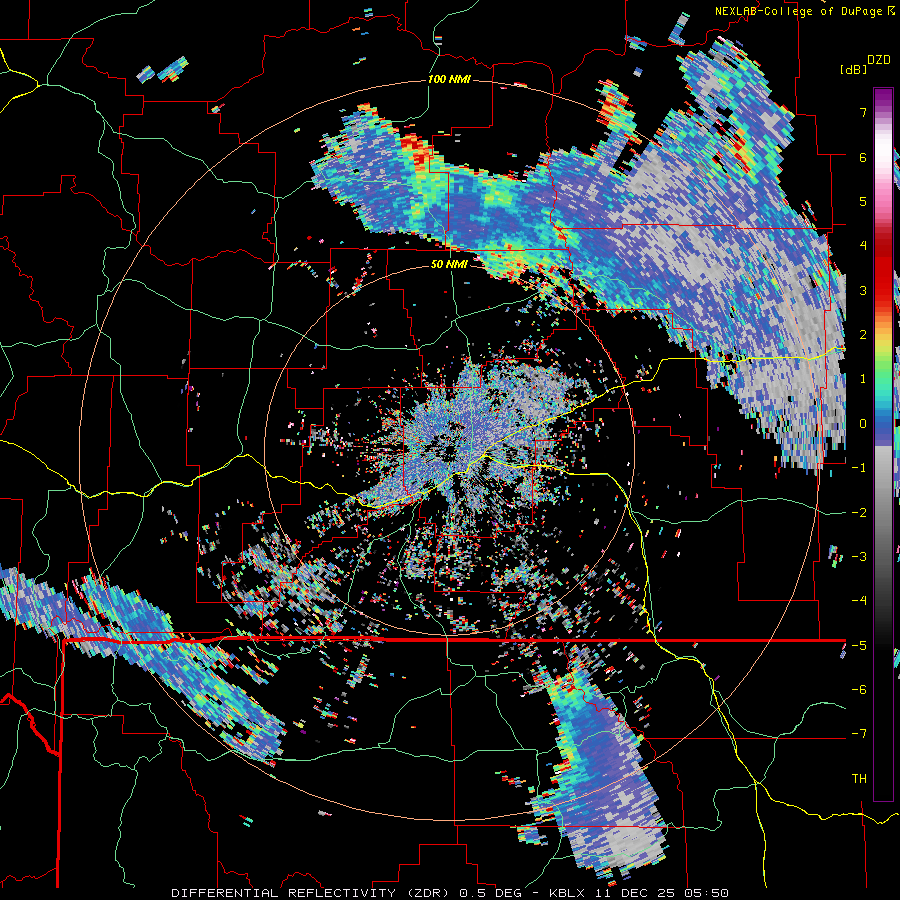Click the 0 value on the dB scale
The height and width of the screenshot is (900, 900).
(x=863, y=424)
